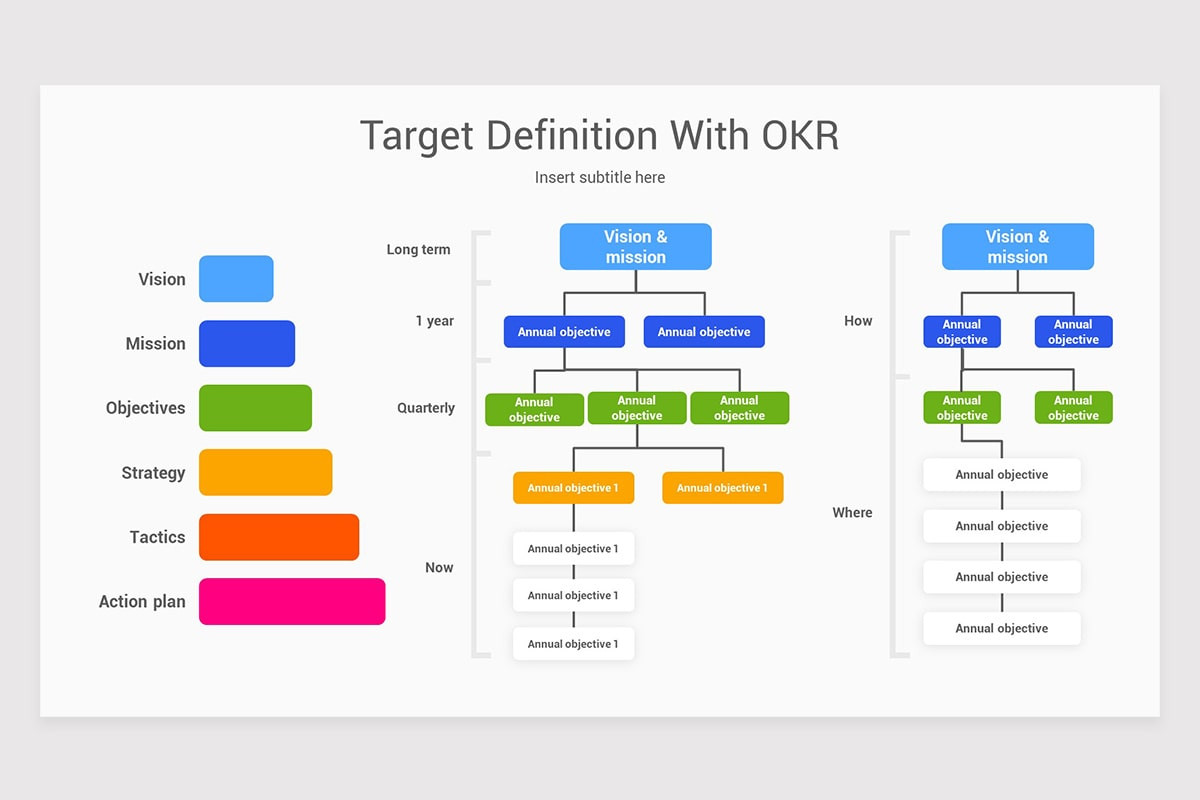
Task: Click the 'Quarterly' timeline label
Action: coord(426,407)
